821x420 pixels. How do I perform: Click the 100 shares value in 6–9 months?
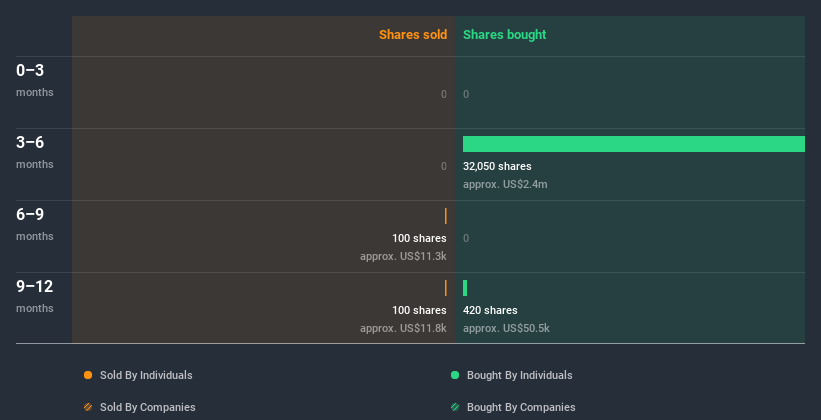419,238
